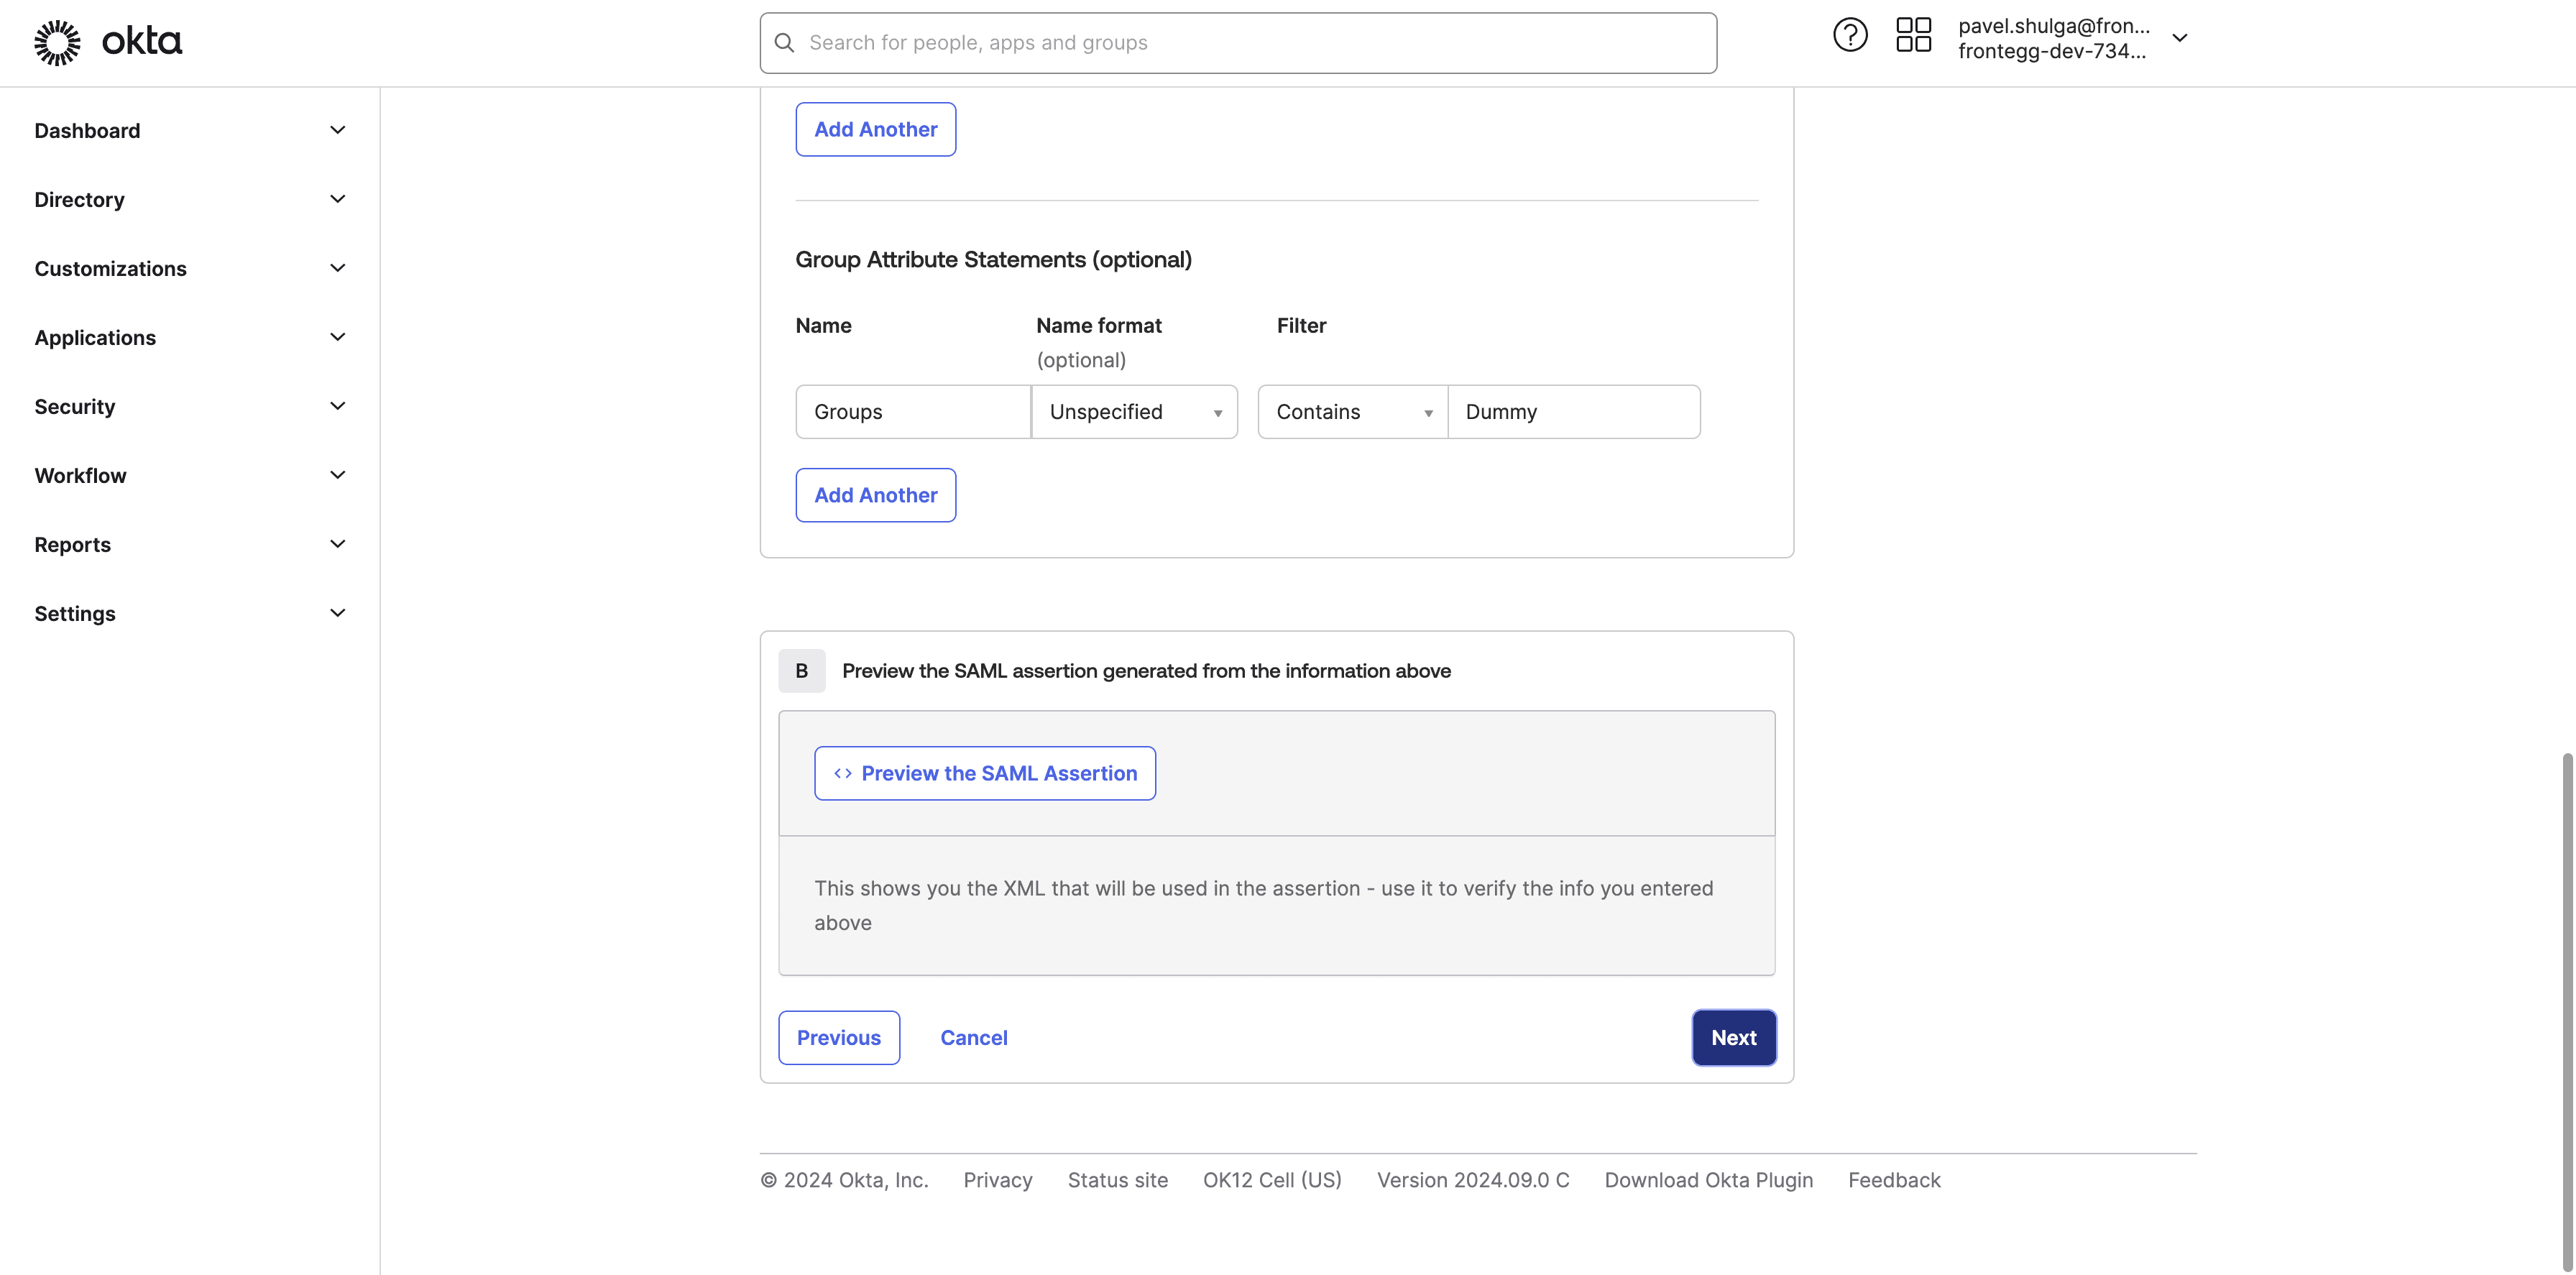Open the Status site footer link
Viewport: 2576px width, 1275px height.
coord(1118,1180)
